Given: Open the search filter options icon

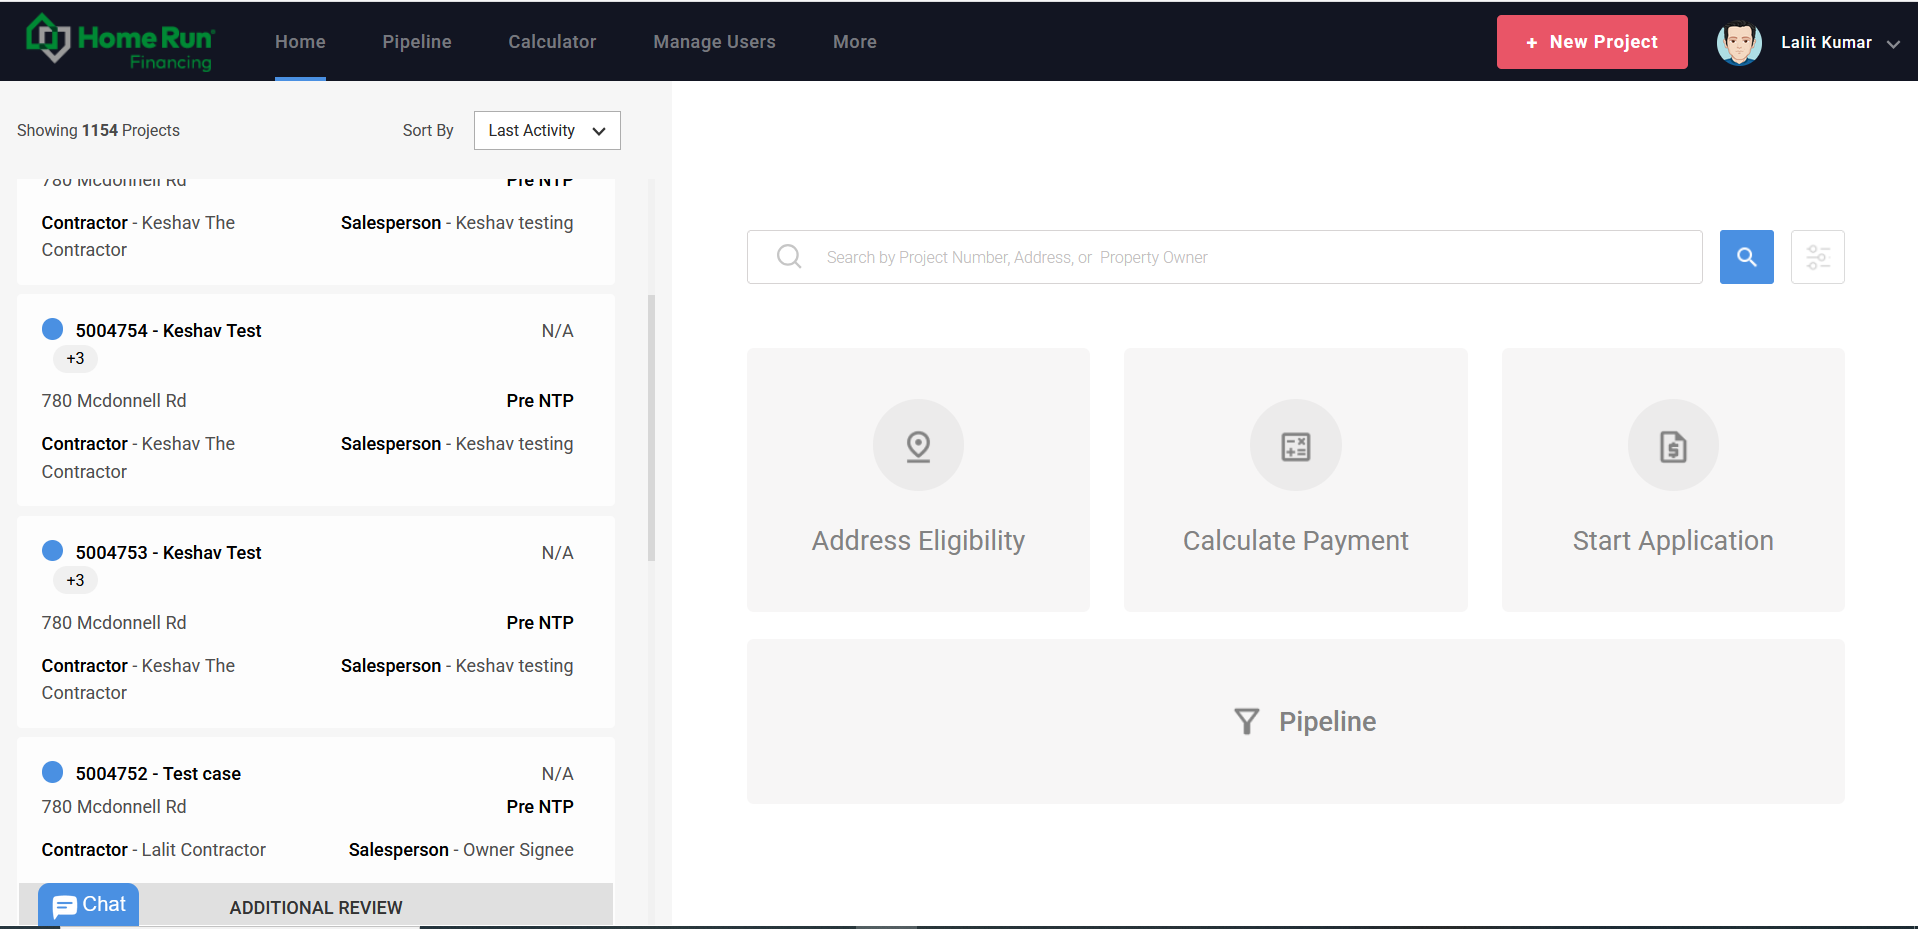Looking at the screenshot, I should point(1817,257).
